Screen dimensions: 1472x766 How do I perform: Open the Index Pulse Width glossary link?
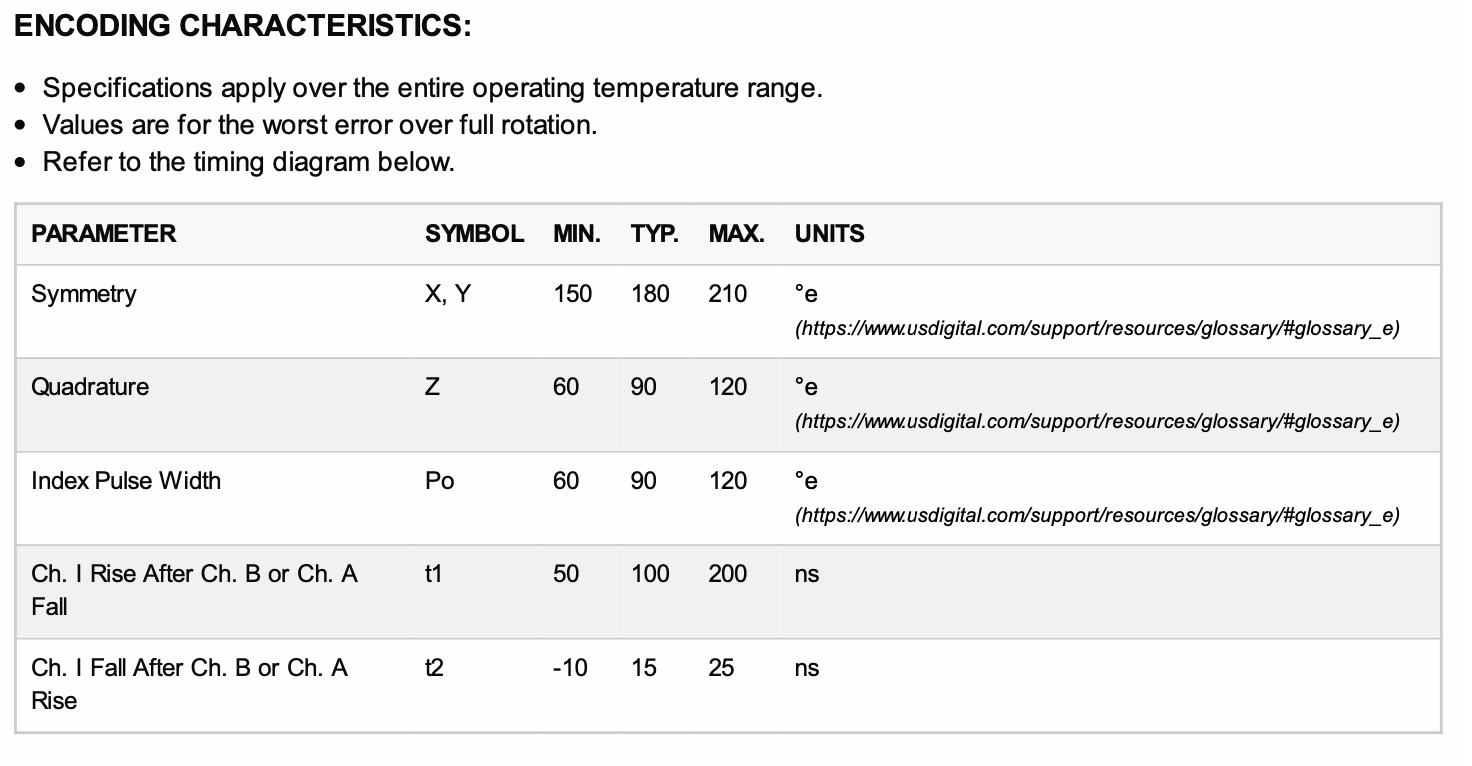(1097, 516)
